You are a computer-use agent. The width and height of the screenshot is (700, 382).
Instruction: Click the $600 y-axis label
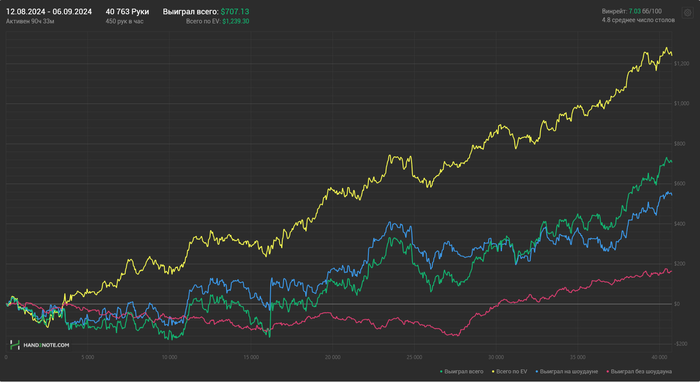coord(679,184)
